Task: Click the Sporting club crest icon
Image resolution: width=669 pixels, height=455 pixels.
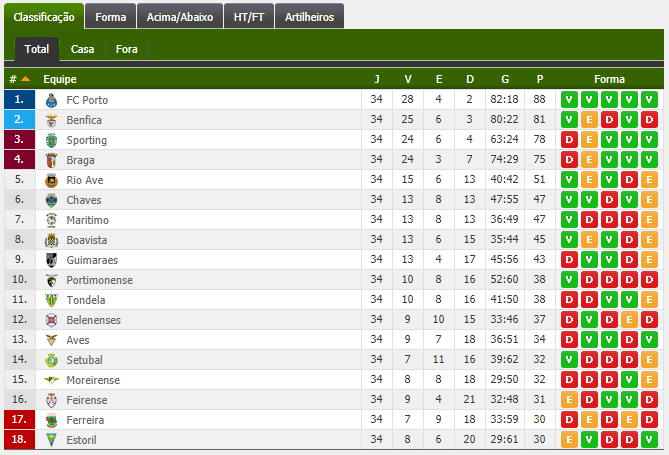Action: [51, 140]
